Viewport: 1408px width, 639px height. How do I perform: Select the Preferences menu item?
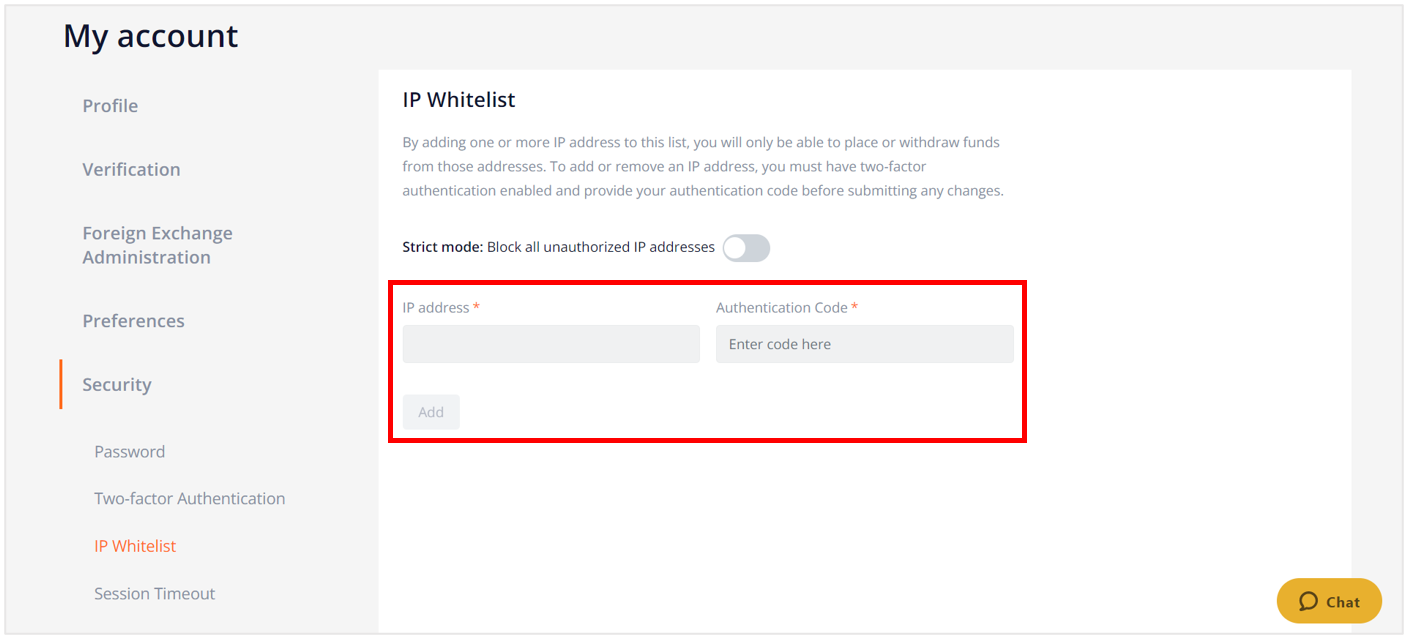coord(133,321)
